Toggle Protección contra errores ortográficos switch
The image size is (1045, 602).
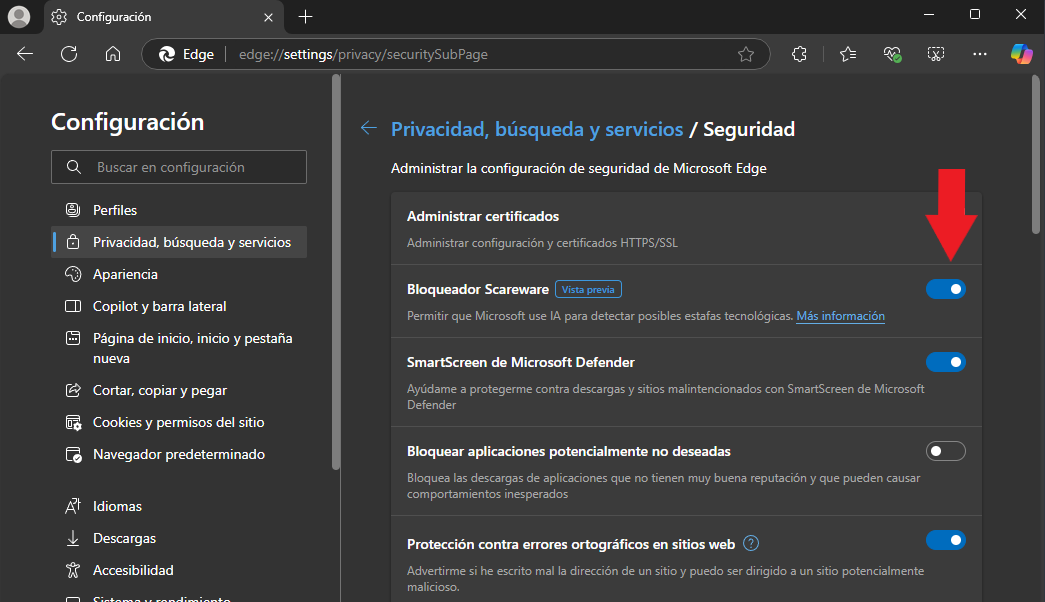945,540
